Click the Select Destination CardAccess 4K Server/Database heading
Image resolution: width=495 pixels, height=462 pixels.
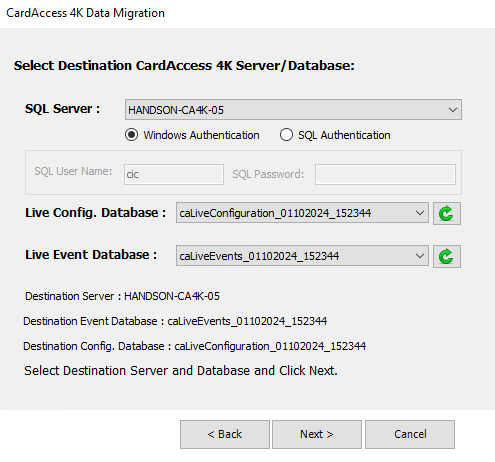point(184,65)
